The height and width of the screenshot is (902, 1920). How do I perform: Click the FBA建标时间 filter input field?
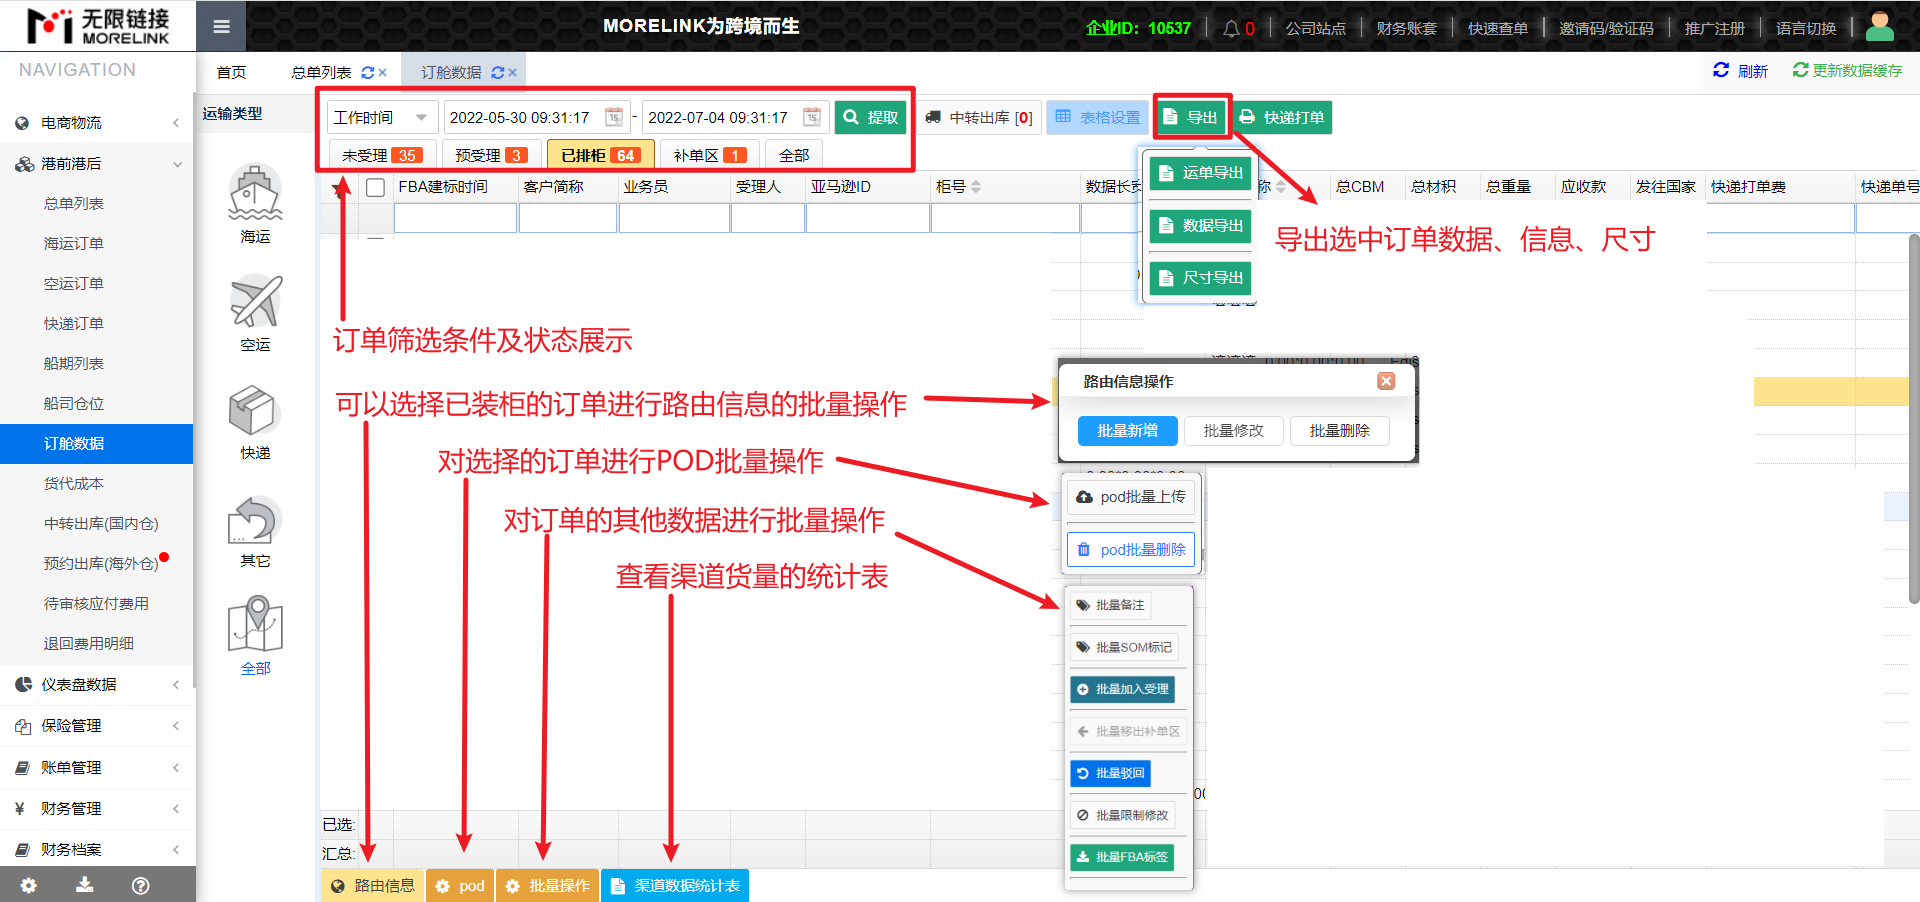click(455, 218)
